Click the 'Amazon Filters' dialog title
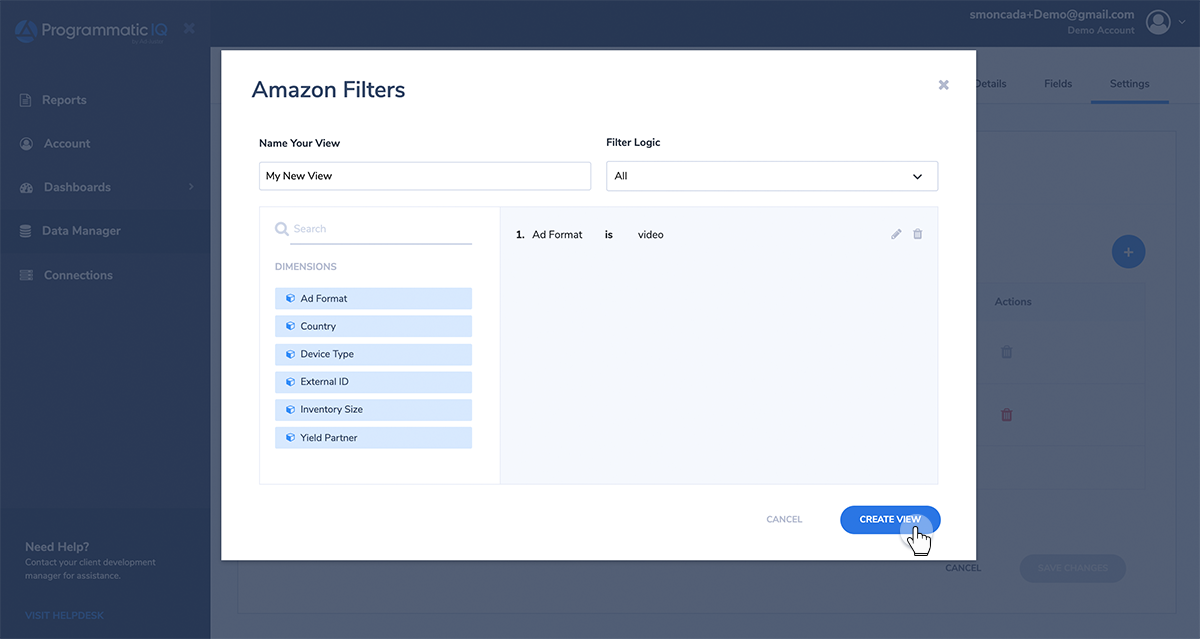1200x639 pixels. (x=329, y=90)
